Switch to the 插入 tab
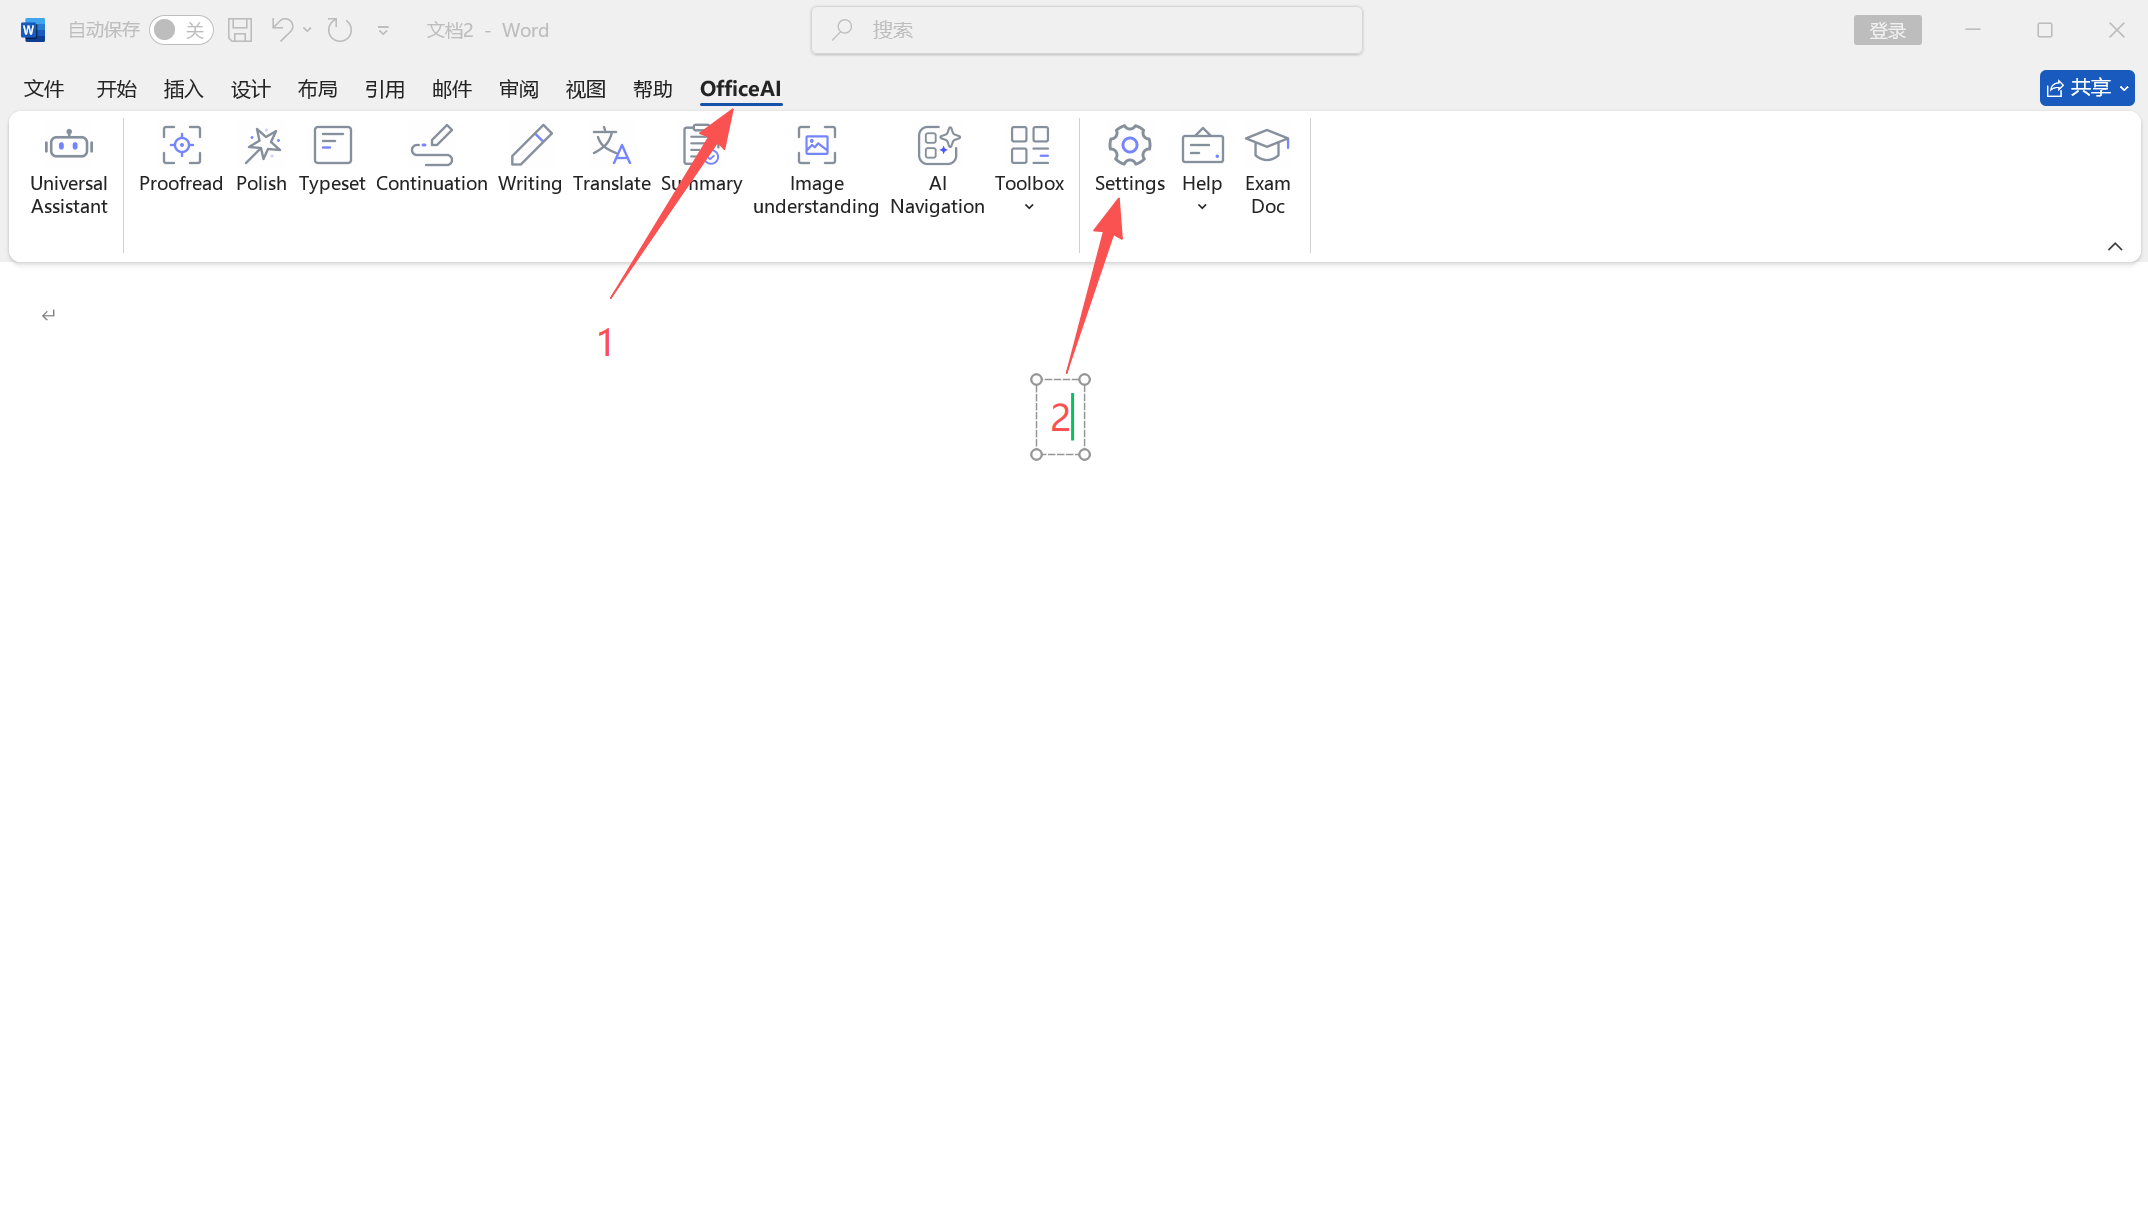This screenshot has width=2148, height=1218. point(183,89)
